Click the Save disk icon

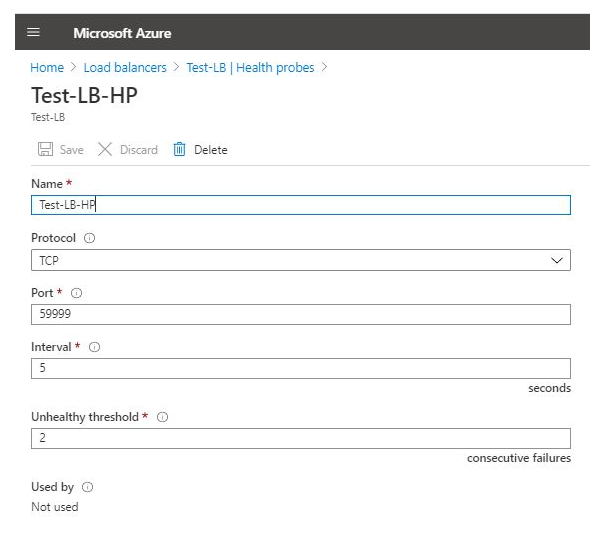pyautogui.click(x=45, y=149)
